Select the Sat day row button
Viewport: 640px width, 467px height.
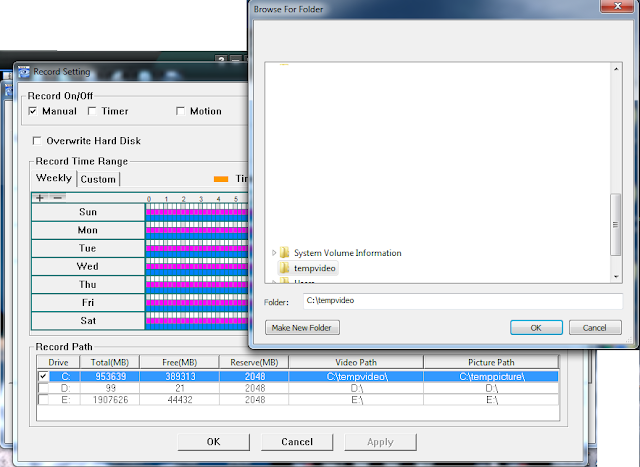[x=88, y=321]
